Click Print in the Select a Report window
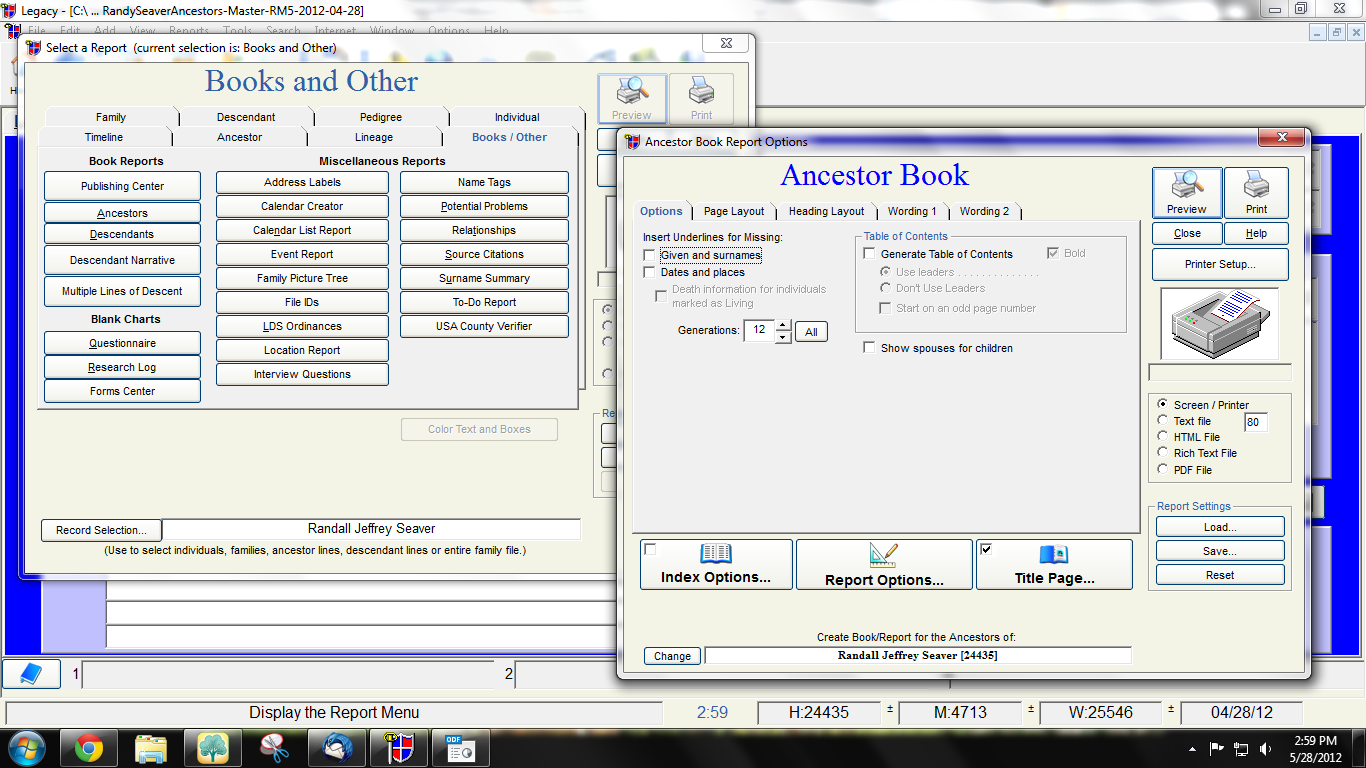The height and width of the screenshot is (768, 1366). pyautogui.click(x=701, y=99)
